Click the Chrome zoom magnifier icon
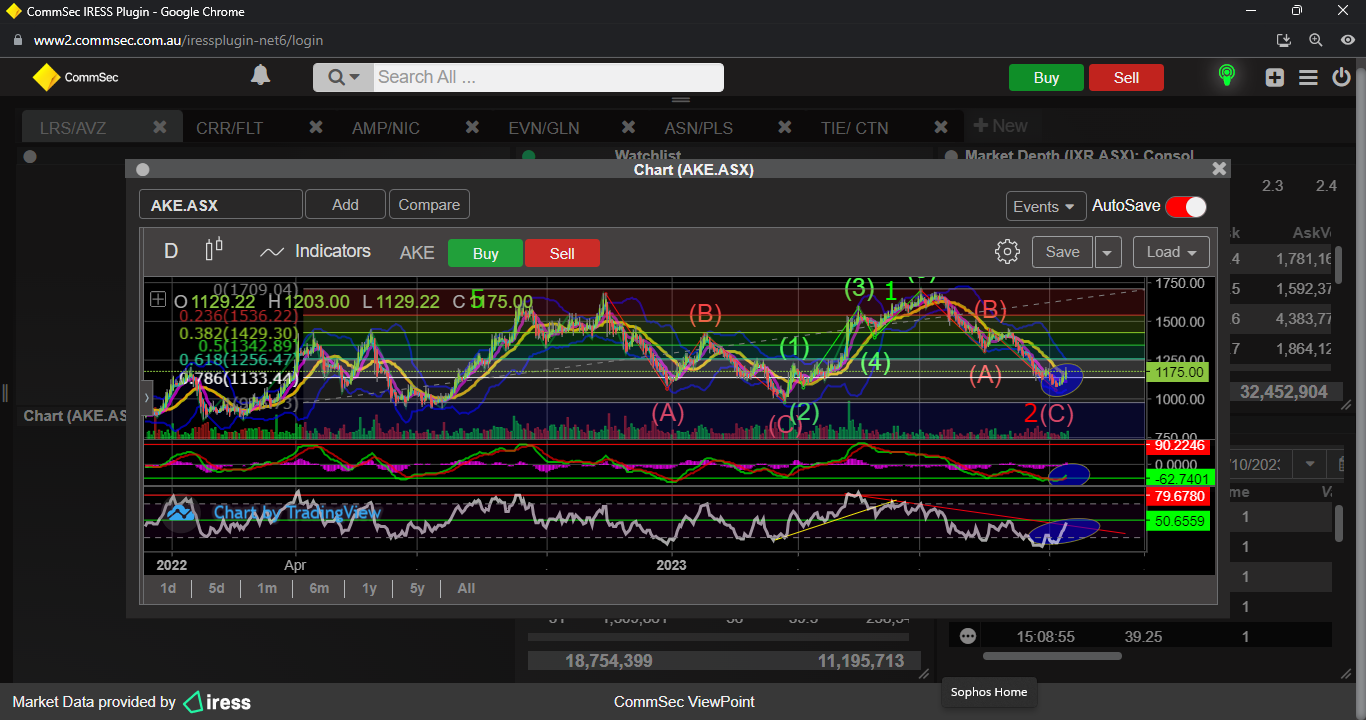Viewport: 1366px width, 720px height. (1316, 40)
